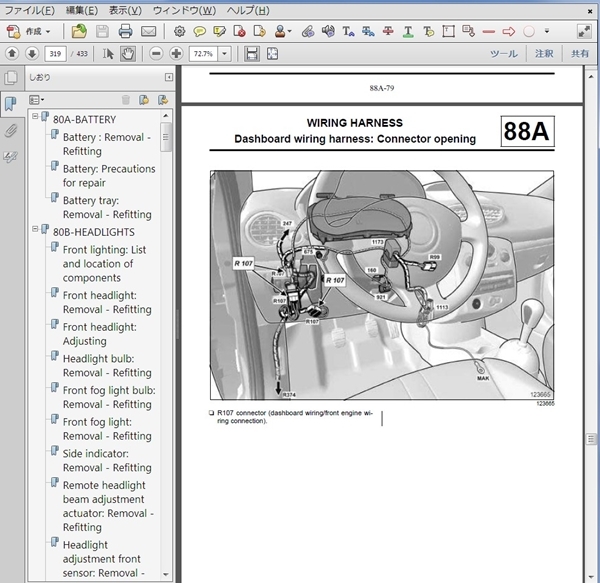
Task: Open bookmark Battery: Precautions for repair
Action: point(109,176)
